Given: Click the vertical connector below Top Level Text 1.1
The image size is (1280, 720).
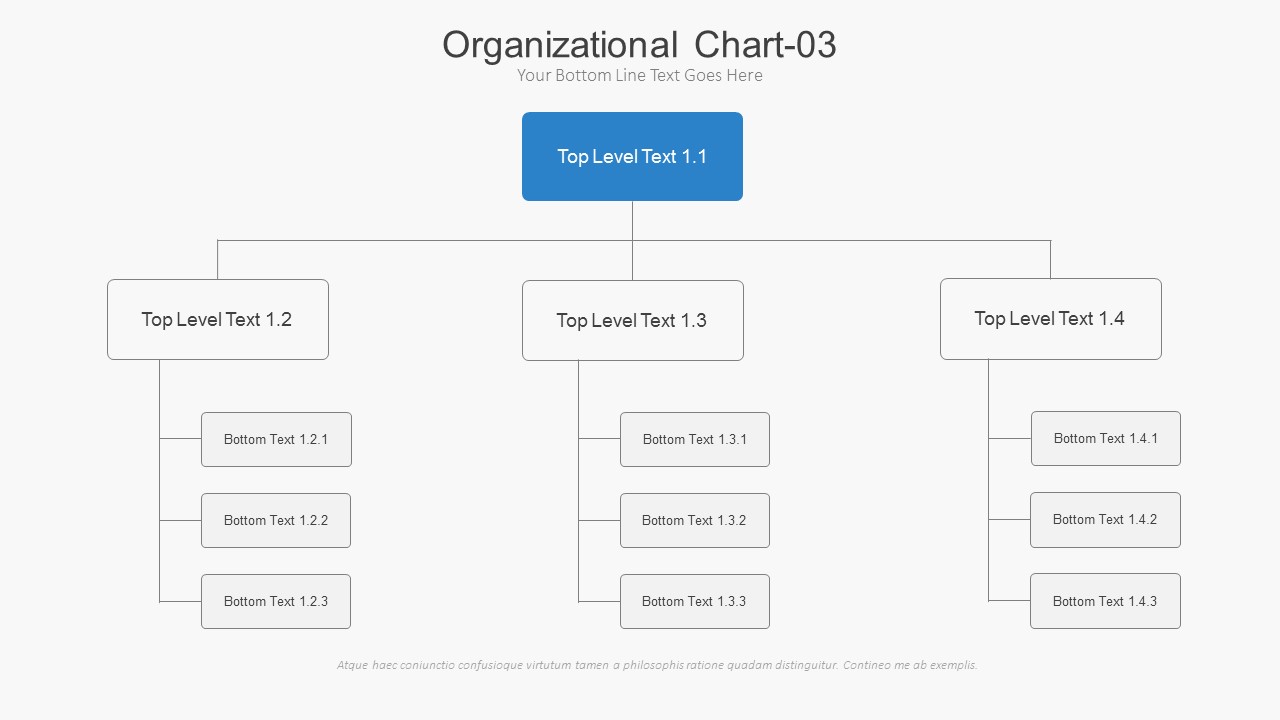Looking at the screenshot, I should coord(632,220).
